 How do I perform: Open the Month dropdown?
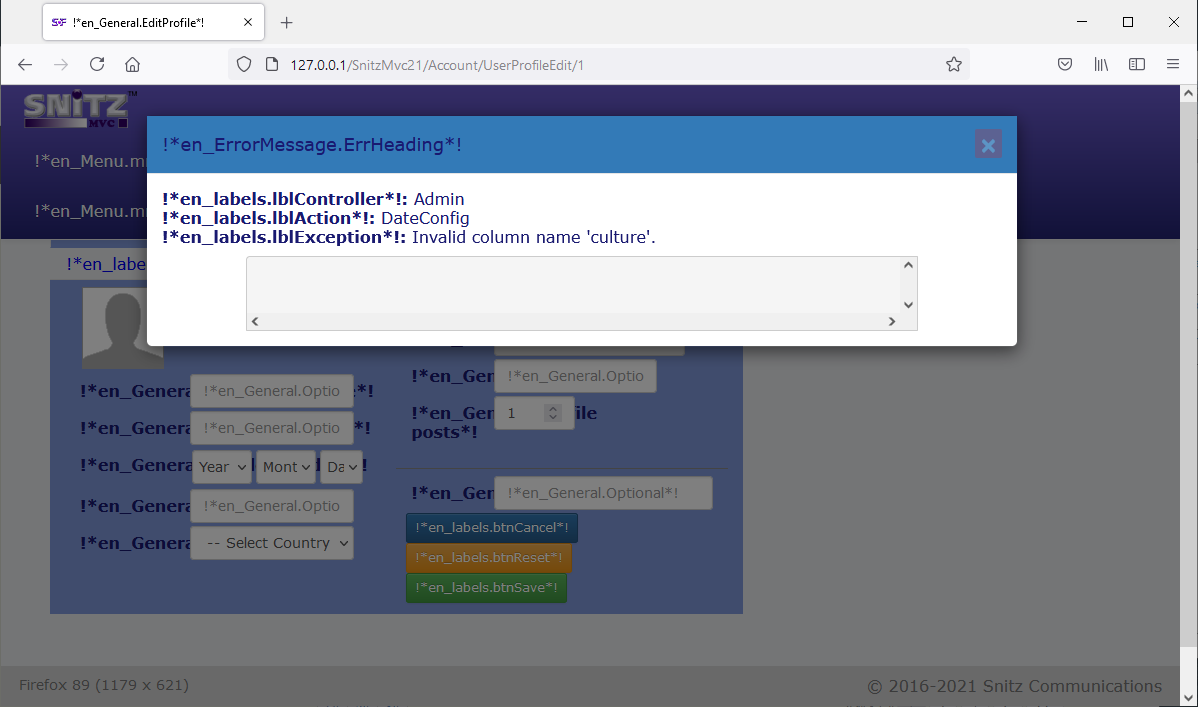pos(286,467)
